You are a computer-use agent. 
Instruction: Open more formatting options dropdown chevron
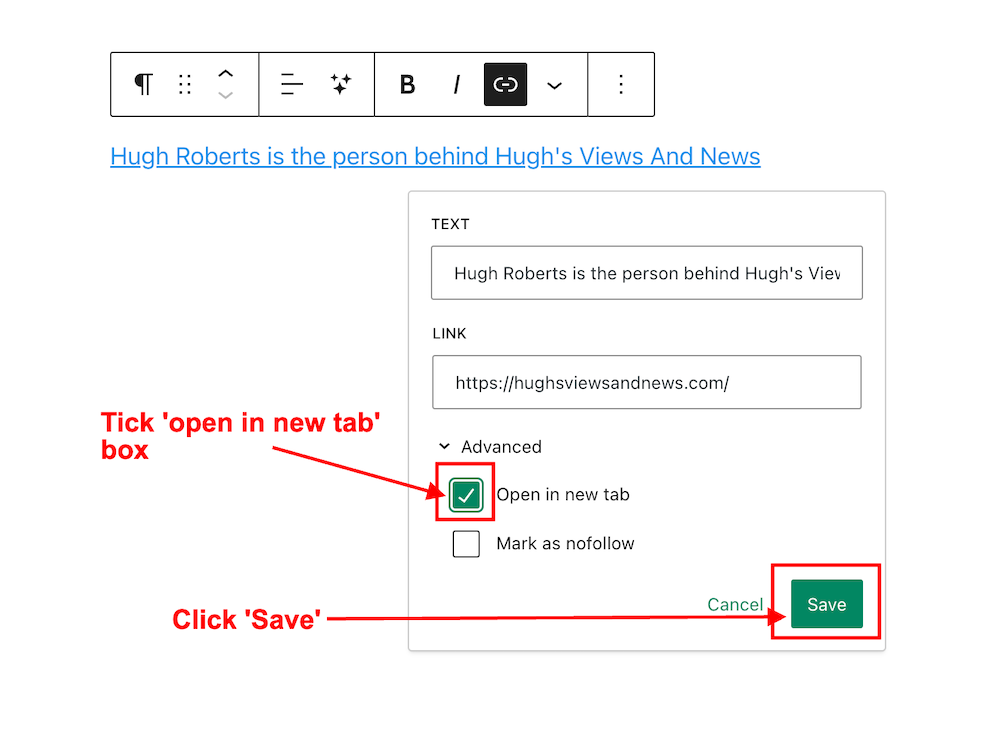[x=554, y=85]
